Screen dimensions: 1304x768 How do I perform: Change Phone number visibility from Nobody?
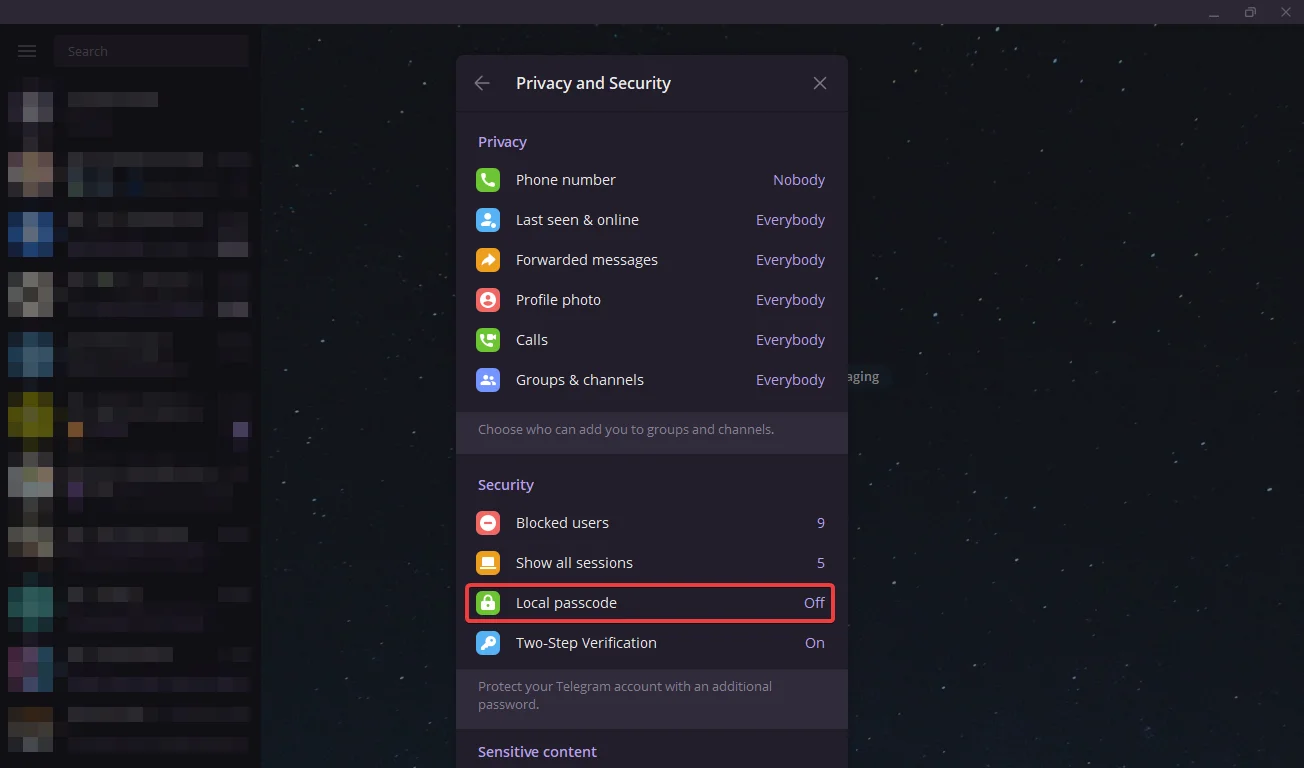[798, 180]
